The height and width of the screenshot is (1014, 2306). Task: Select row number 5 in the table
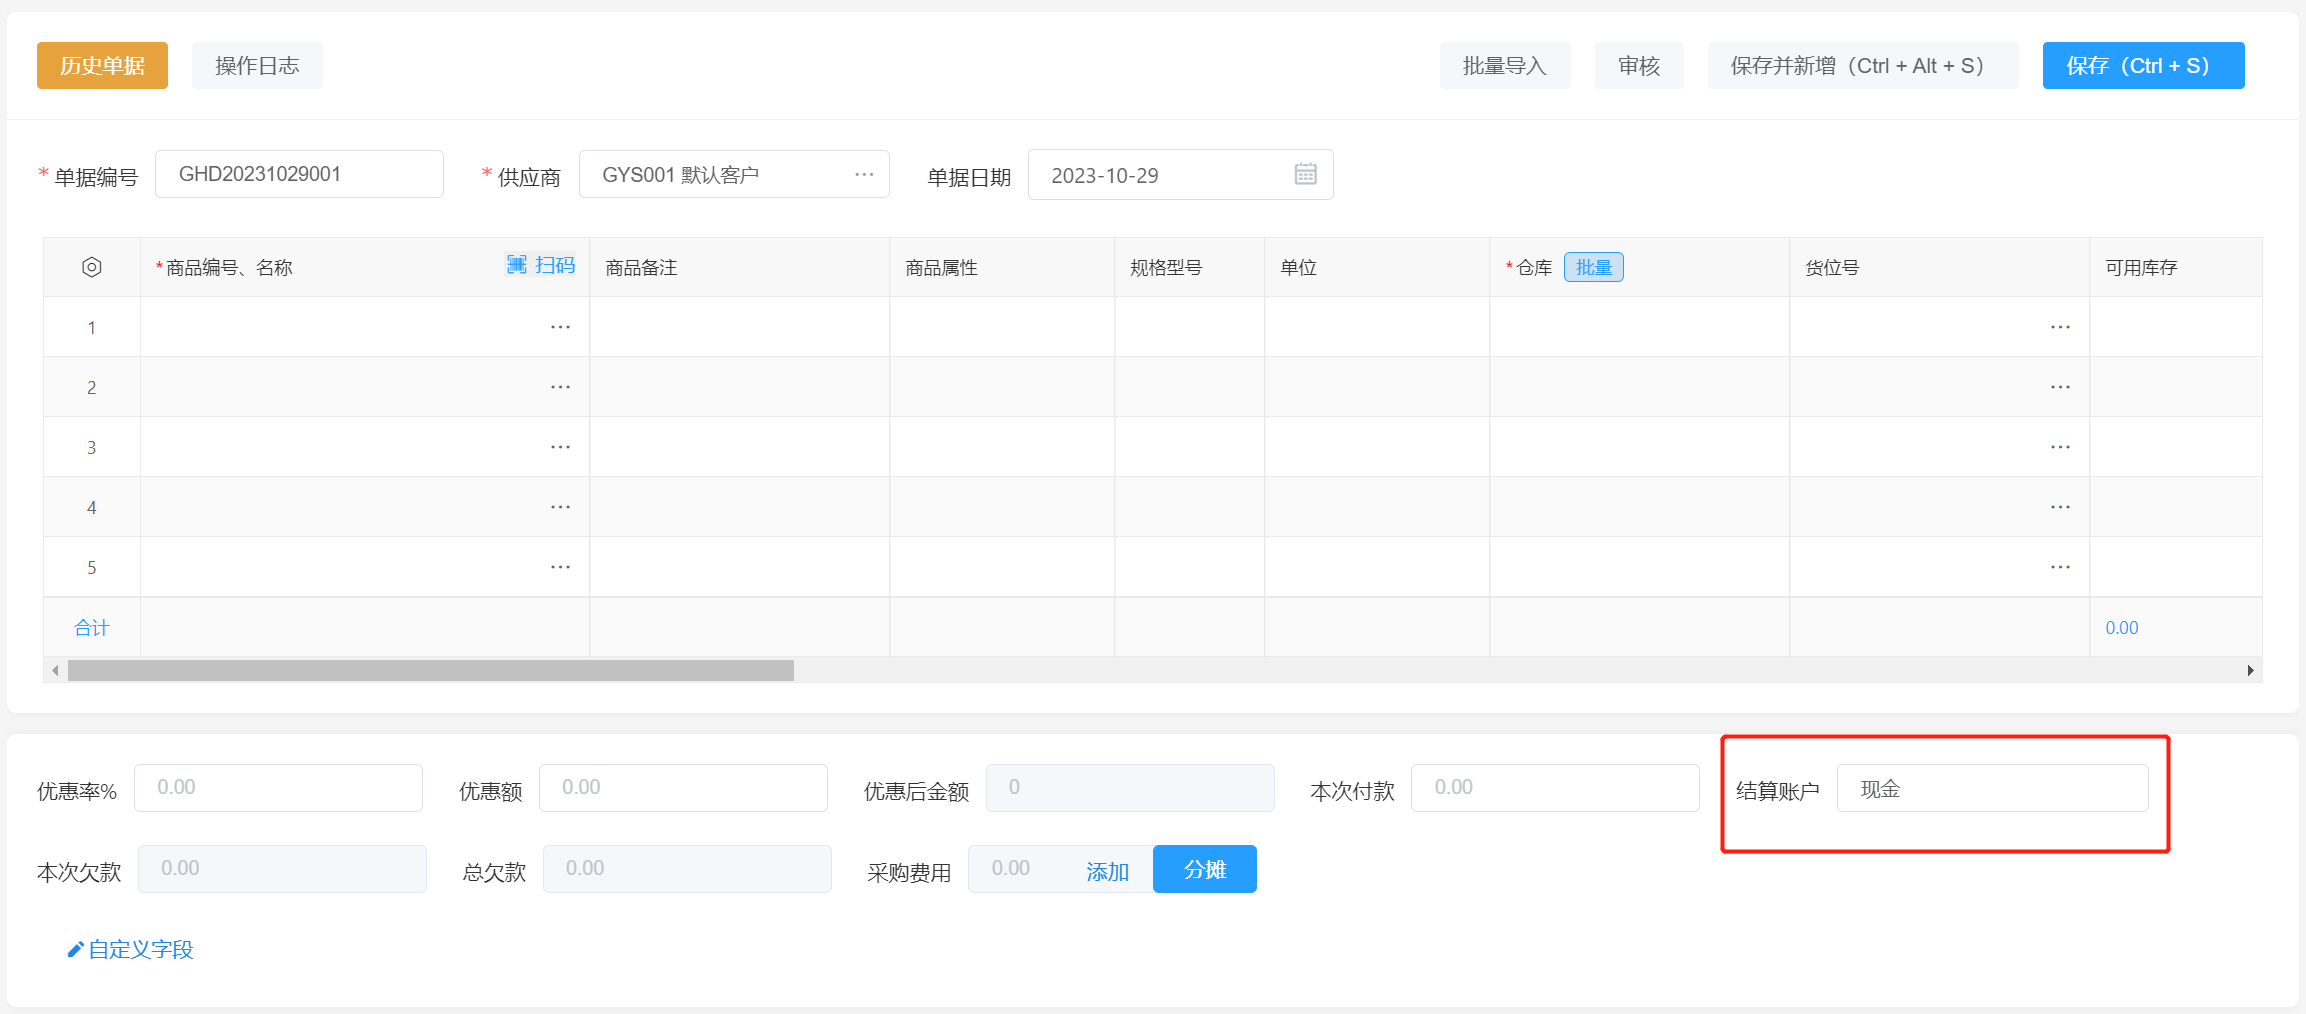(x=91, y=567)
